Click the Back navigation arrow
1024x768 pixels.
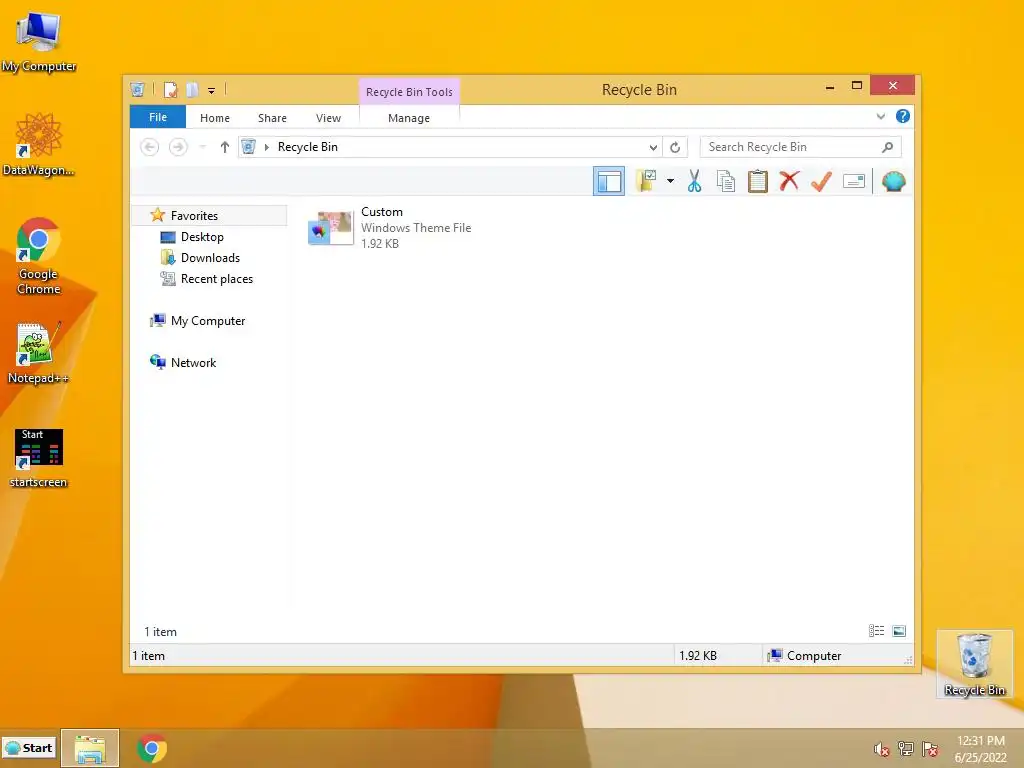pos(150,147)
